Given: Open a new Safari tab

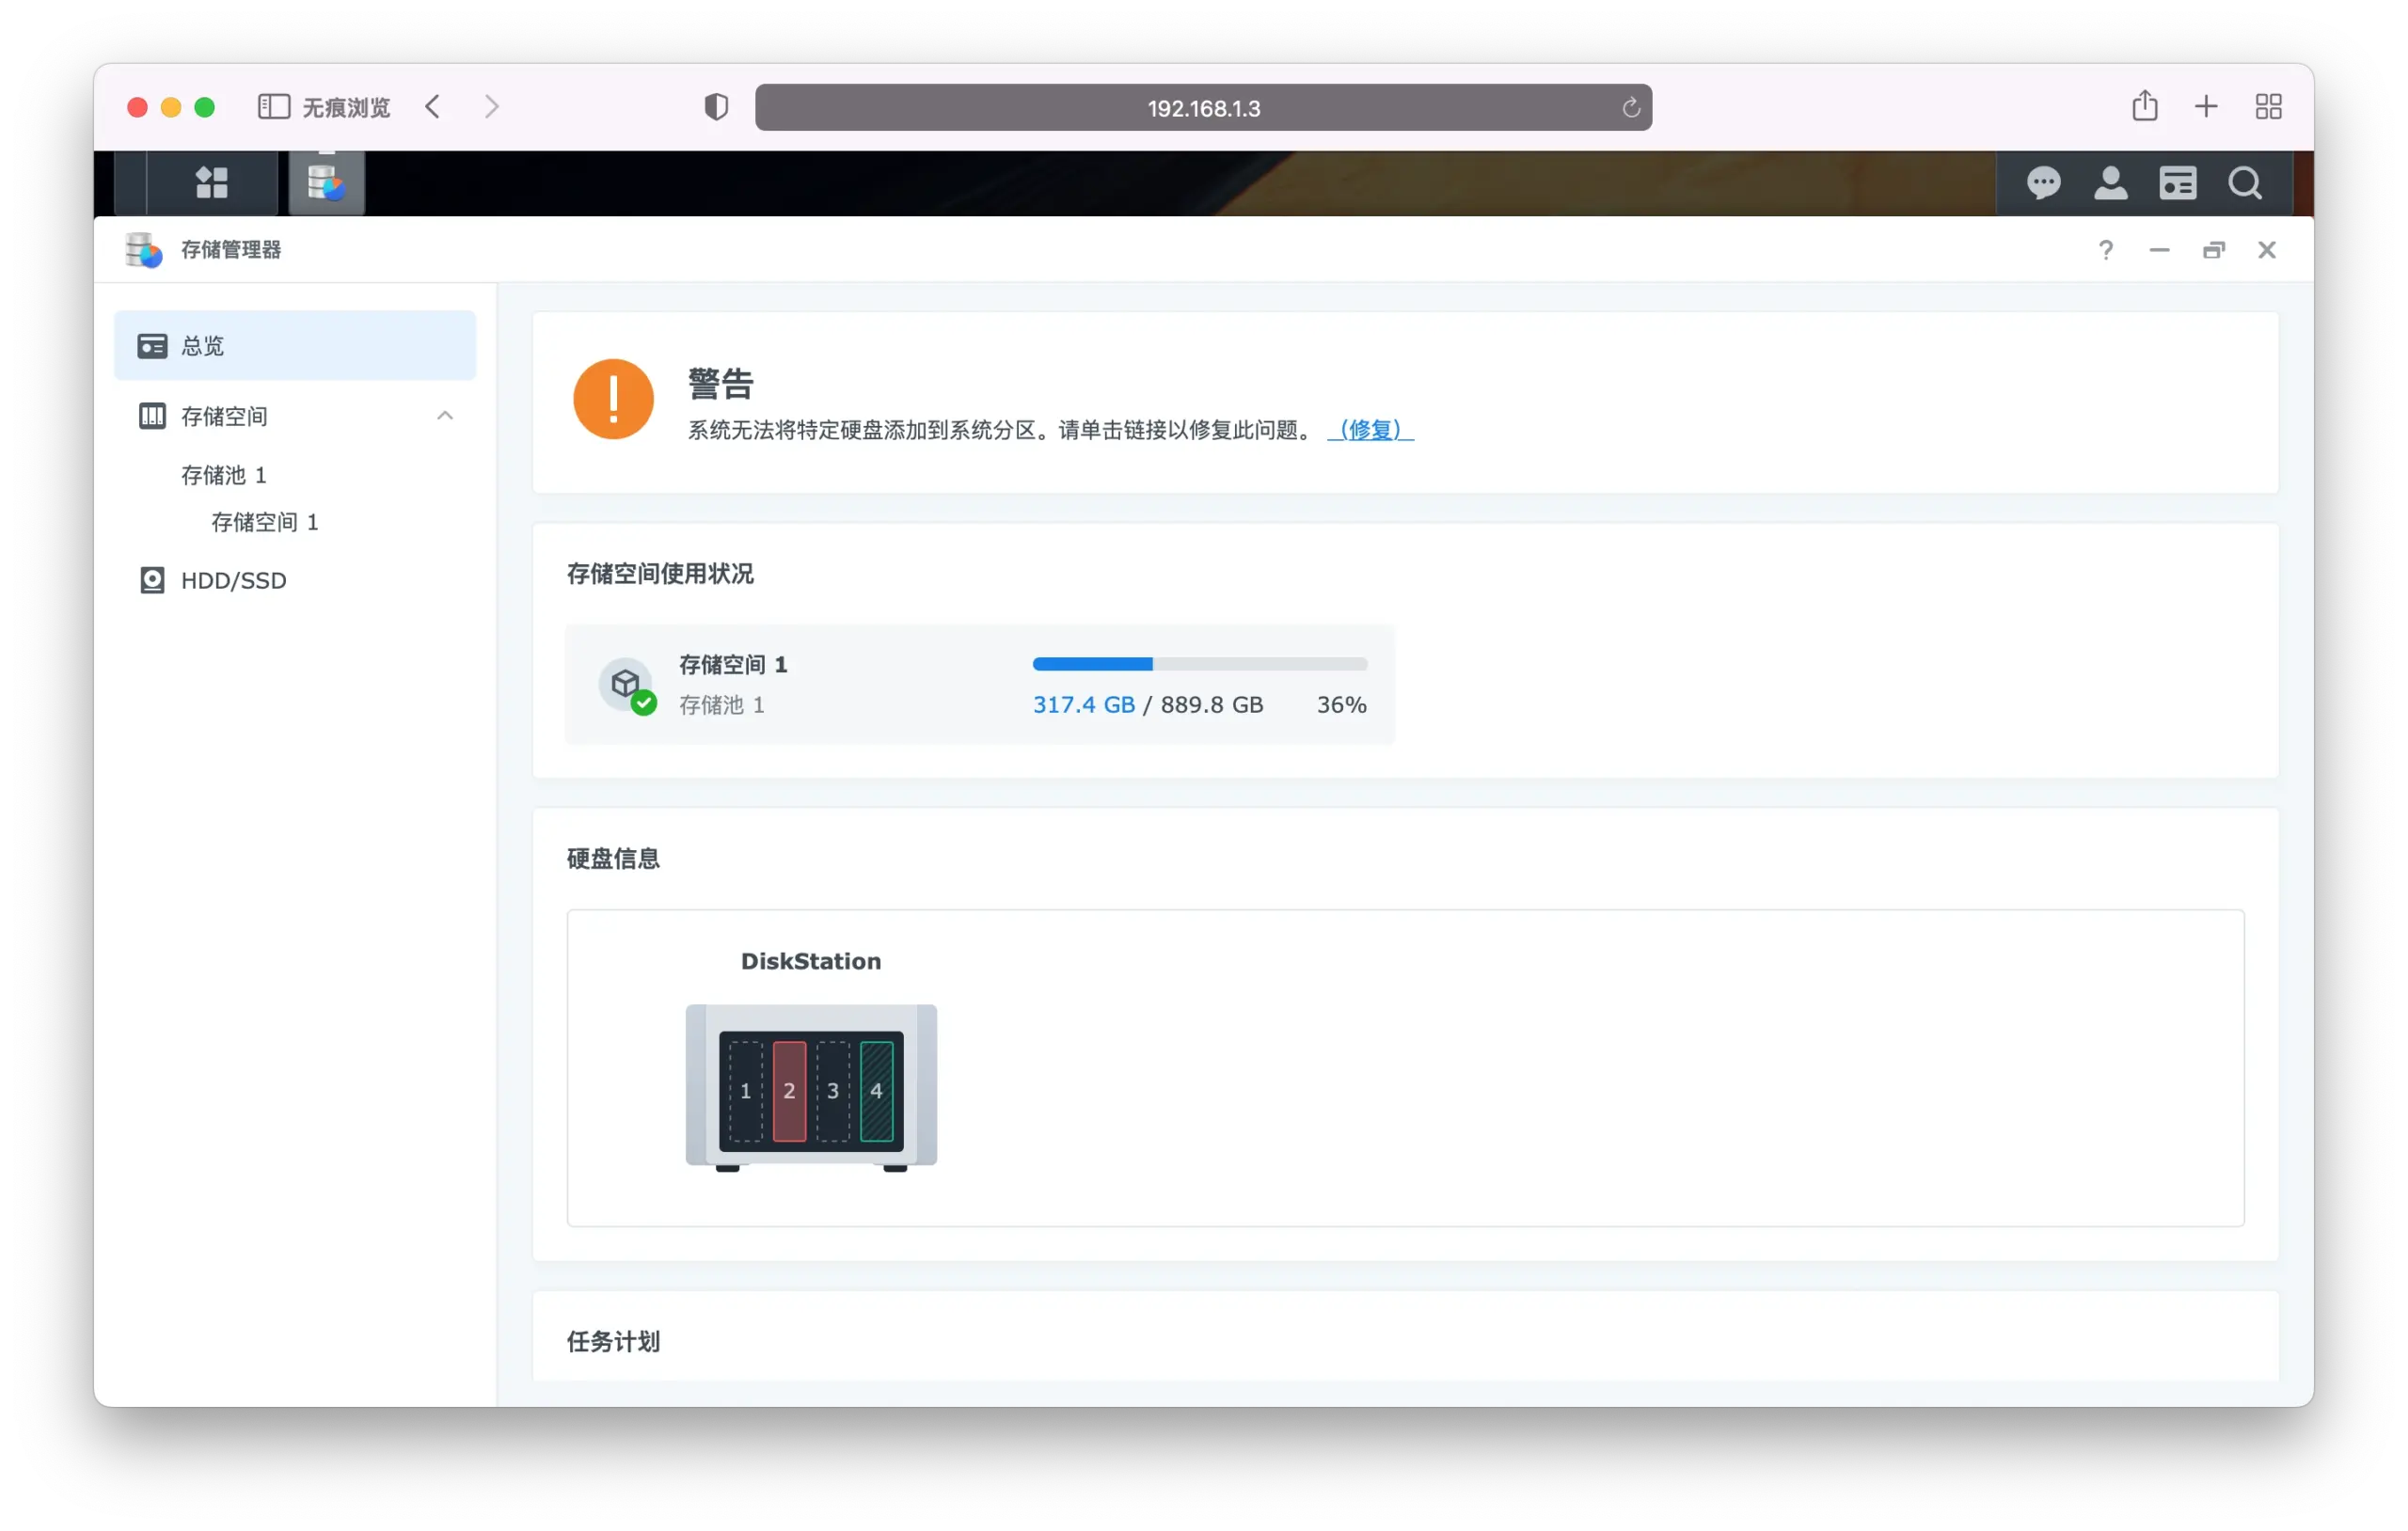Looking at the screenshot, I should [x=2206, y=106].
